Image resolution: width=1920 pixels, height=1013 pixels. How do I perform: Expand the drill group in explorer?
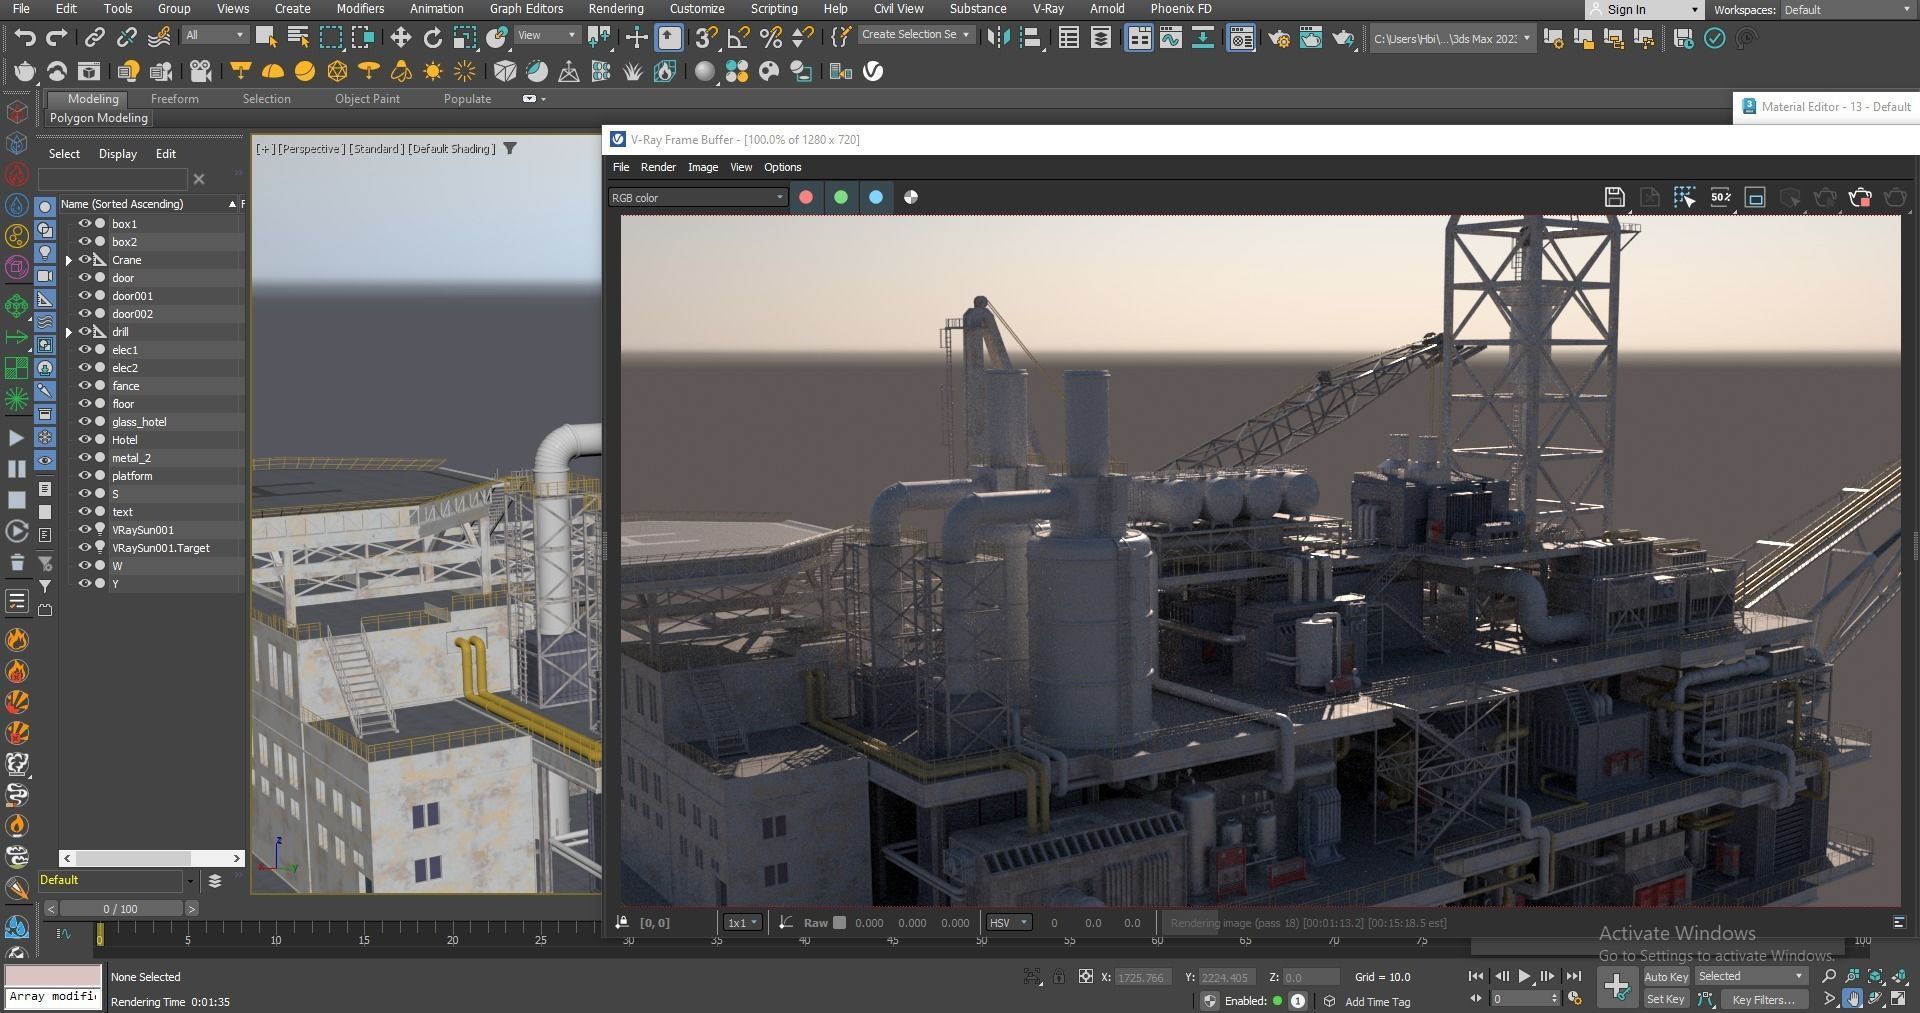click(x=69, y=332)
